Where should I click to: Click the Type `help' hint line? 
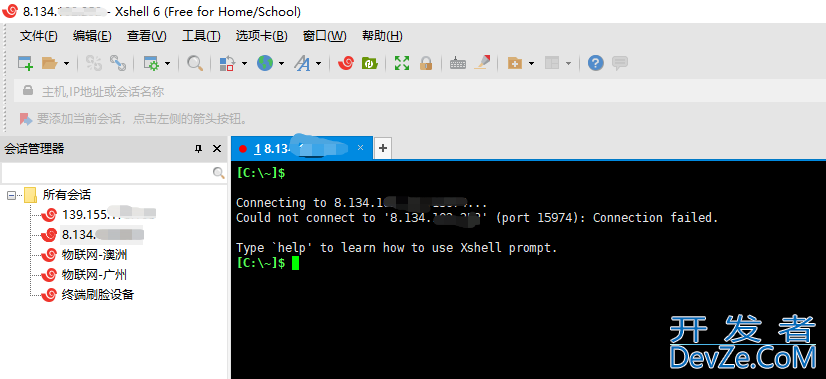coord(396,248)
